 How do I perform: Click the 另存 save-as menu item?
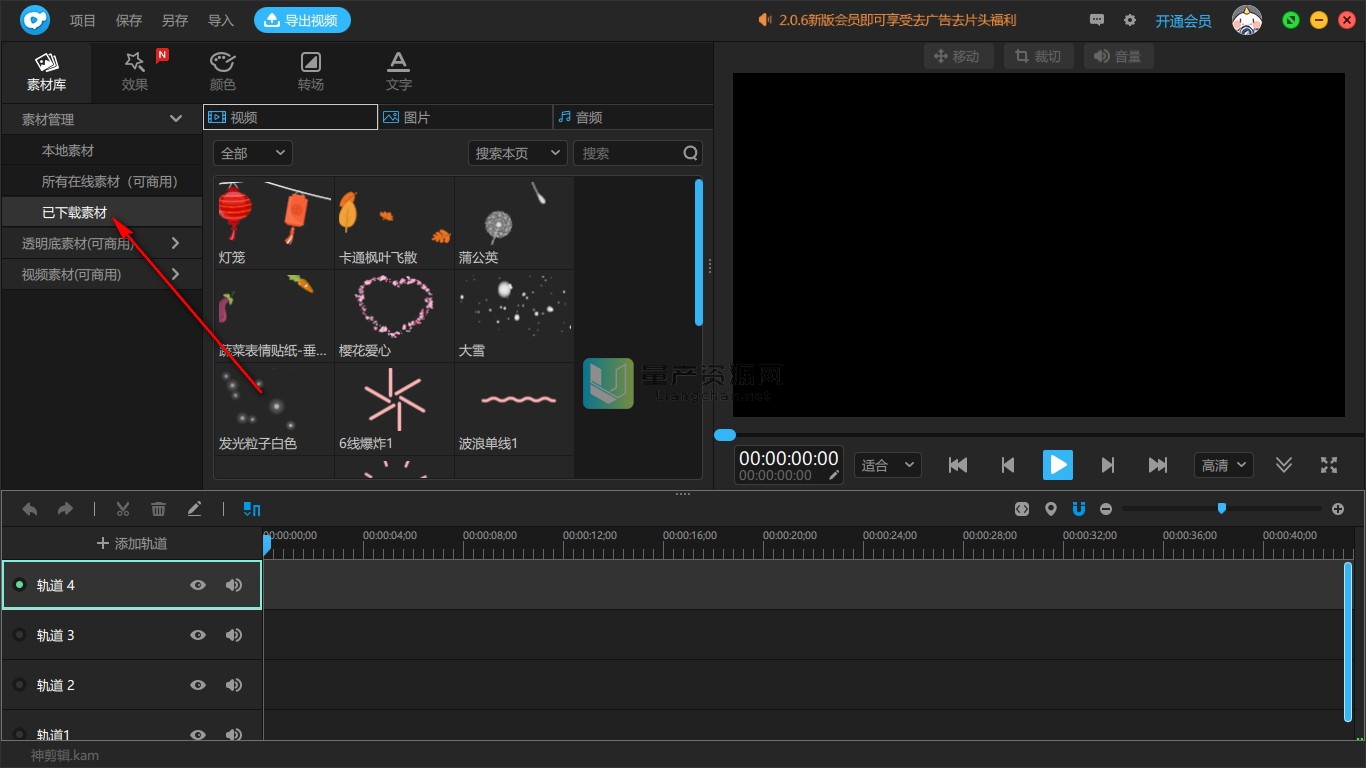pos(175,20)
